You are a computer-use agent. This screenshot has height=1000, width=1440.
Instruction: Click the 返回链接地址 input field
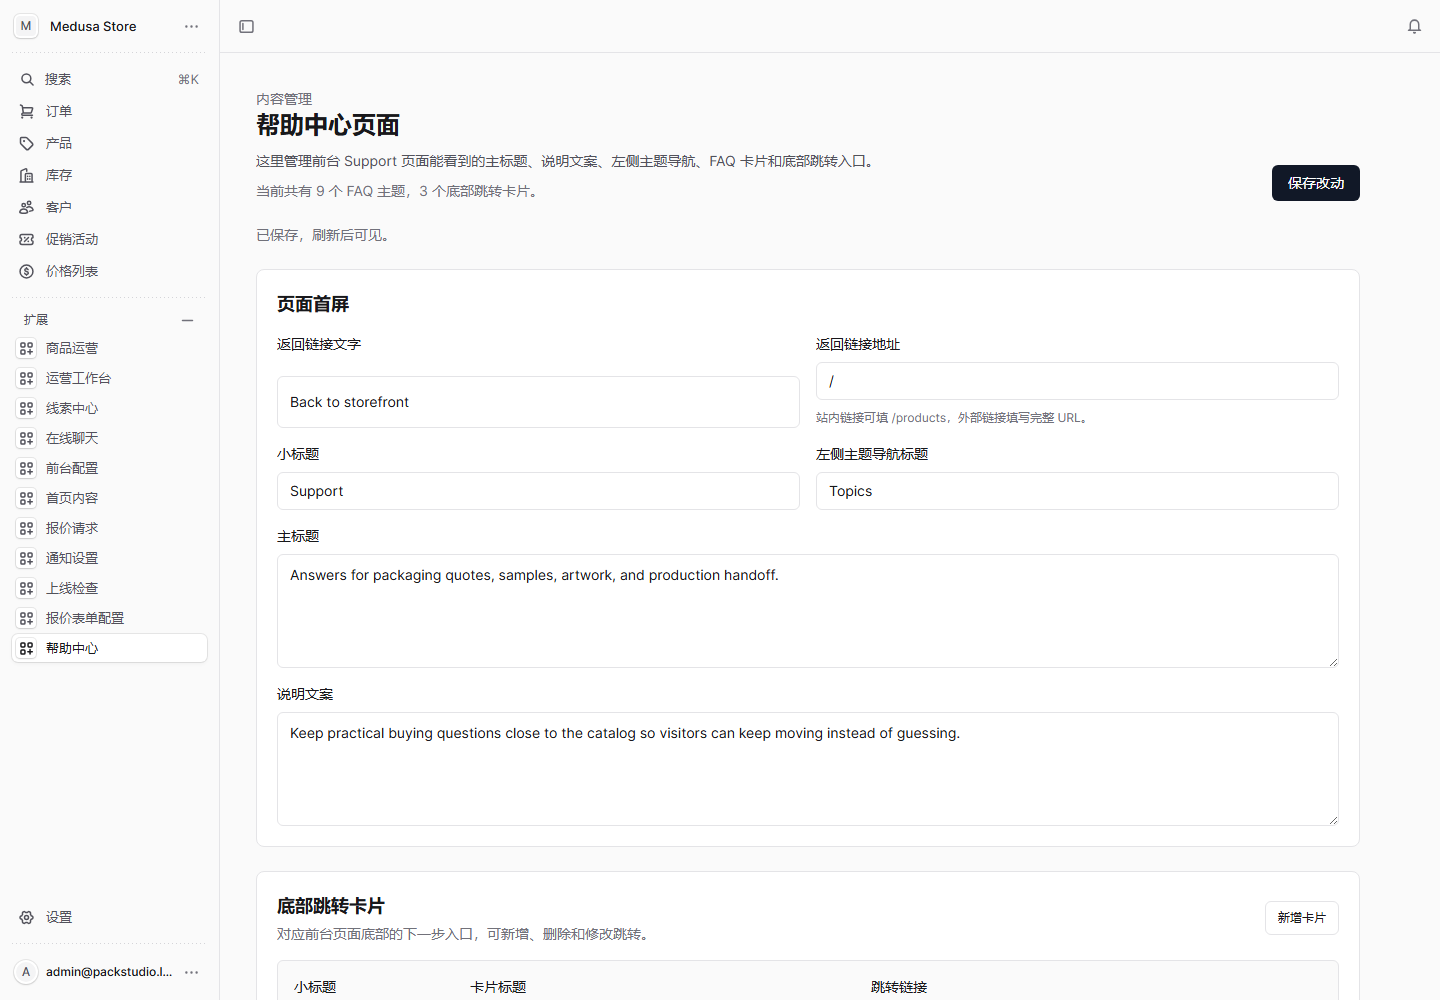tap(1077, 381)
